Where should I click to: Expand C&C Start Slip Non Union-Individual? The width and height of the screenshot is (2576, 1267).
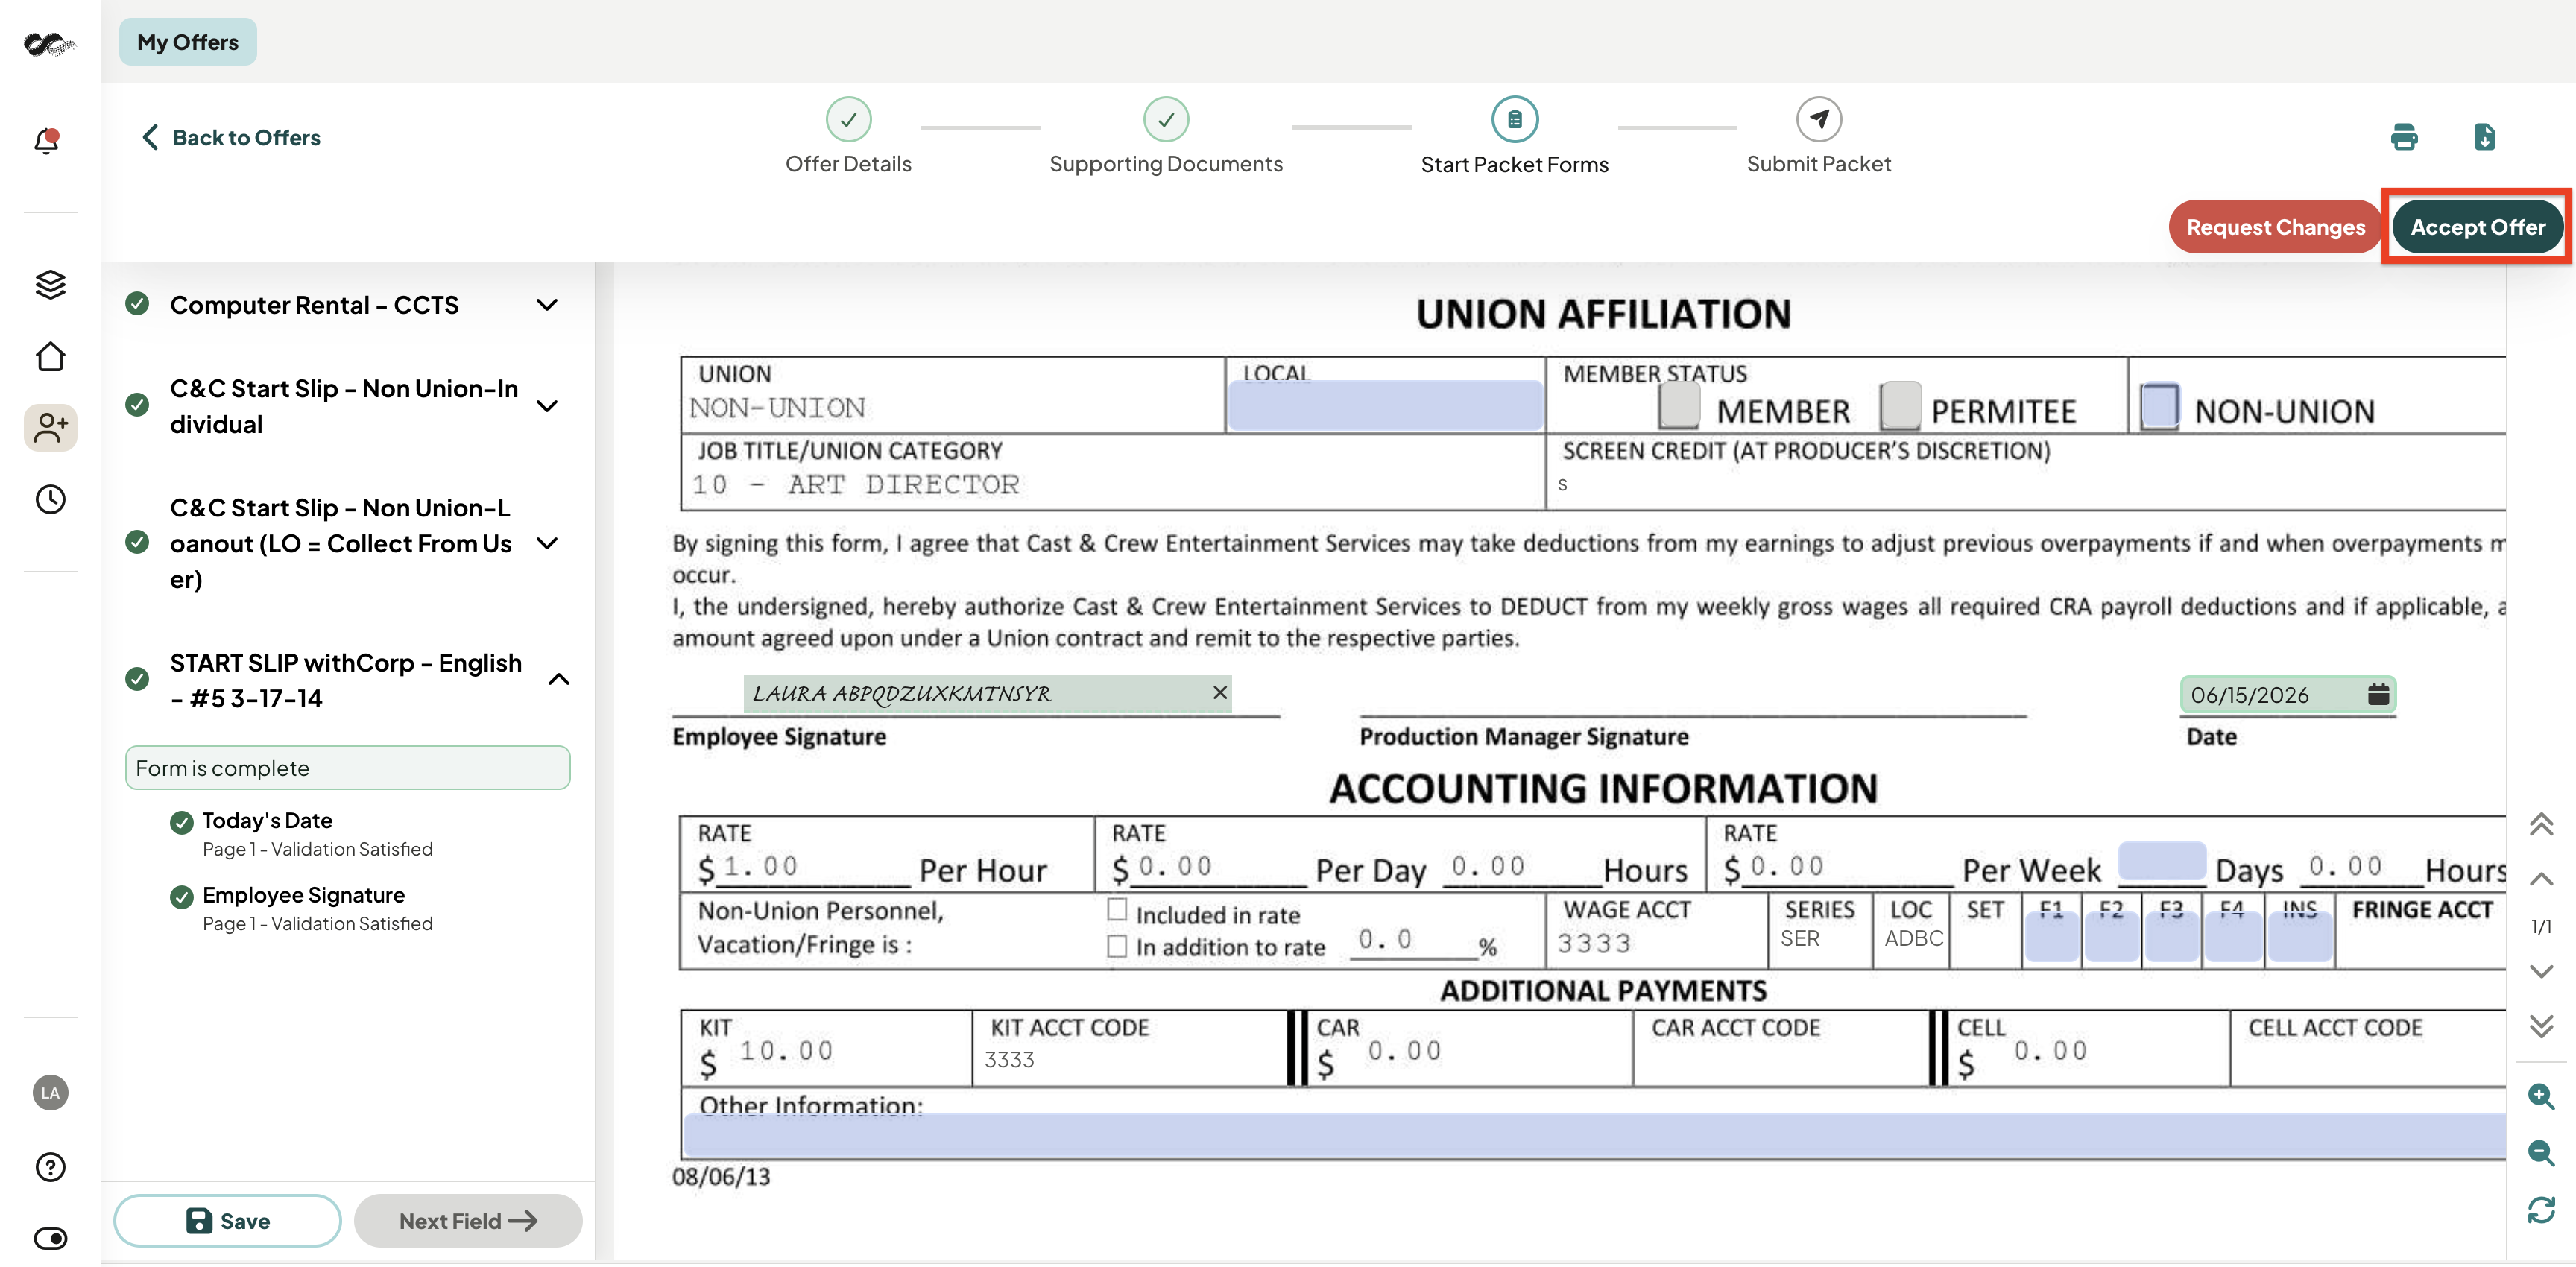click(547, 406)
